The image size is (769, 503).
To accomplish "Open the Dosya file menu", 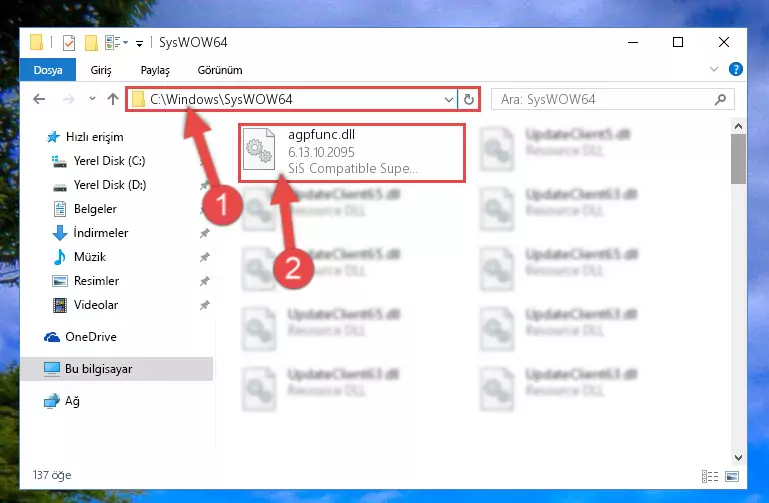I will coord(48,70).
